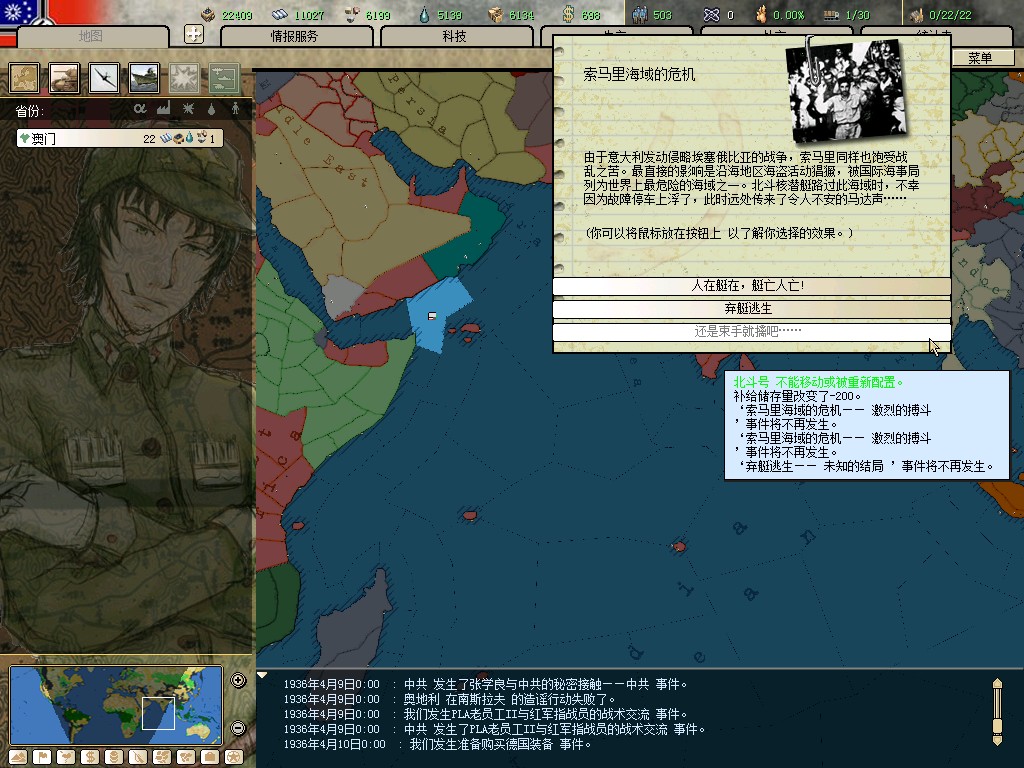The image size is (1024, 768).
Task: Select terrain map mode mountain icon
Action: [18, 758]
